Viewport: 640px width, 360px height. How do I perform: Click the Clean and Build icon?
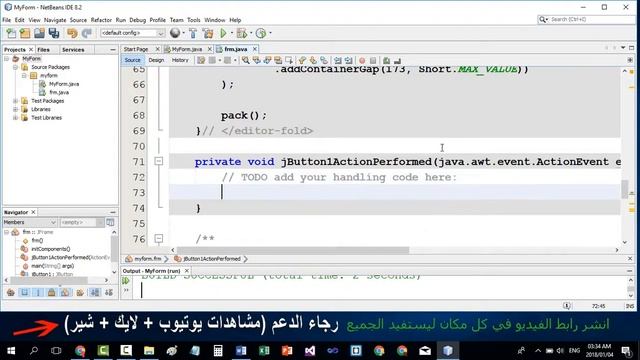point(208,33)
